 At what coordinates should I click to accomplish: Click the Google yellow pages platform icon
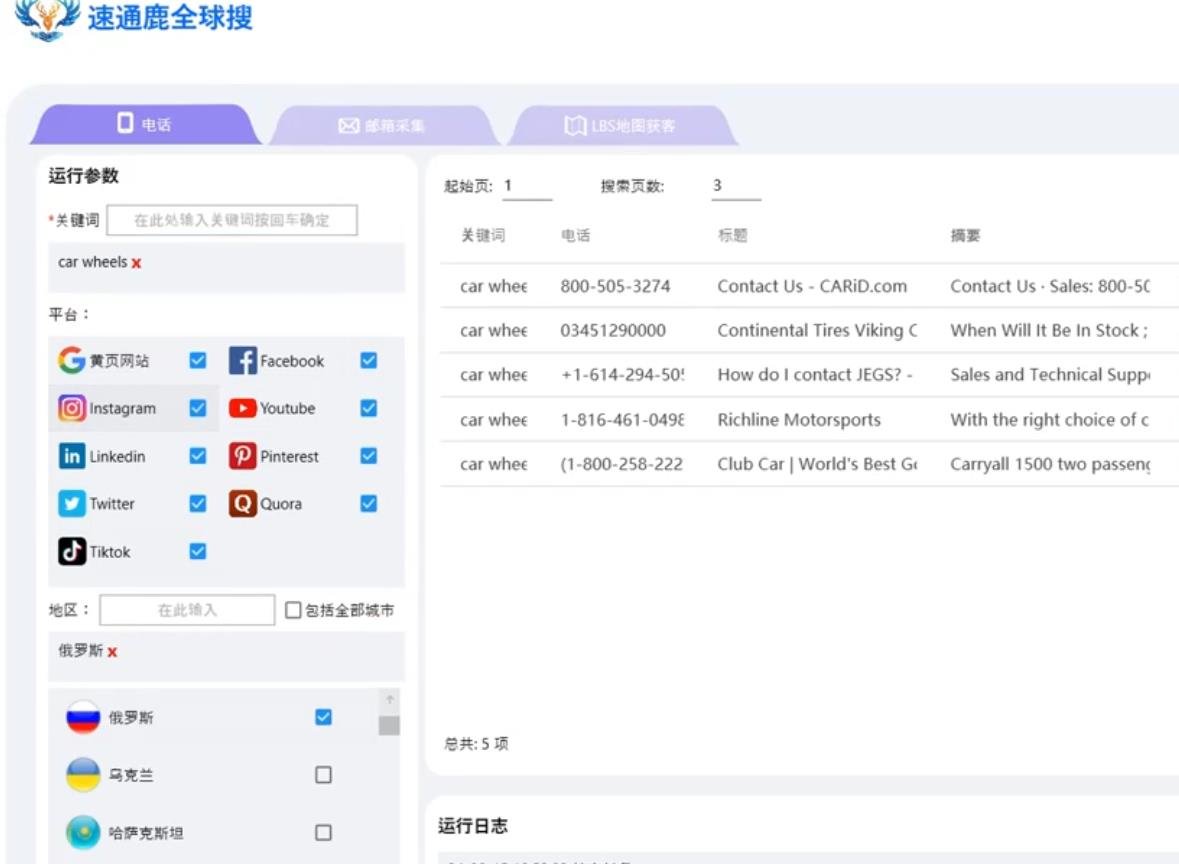(x=71, y=360)
